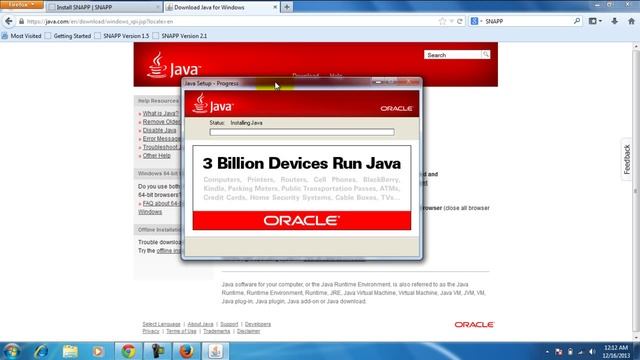Open the Developers footer link
Screen dimensions: 640x360
click(258, 324)
